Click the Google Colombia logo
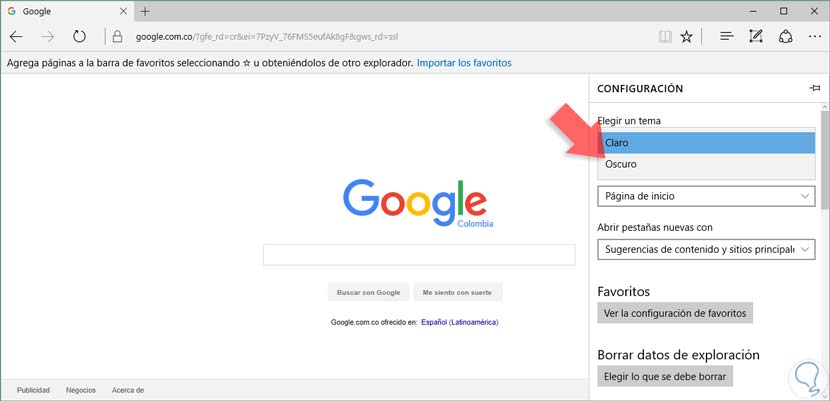The width and height of the screenshot is (830, 401). click(417, 203)
